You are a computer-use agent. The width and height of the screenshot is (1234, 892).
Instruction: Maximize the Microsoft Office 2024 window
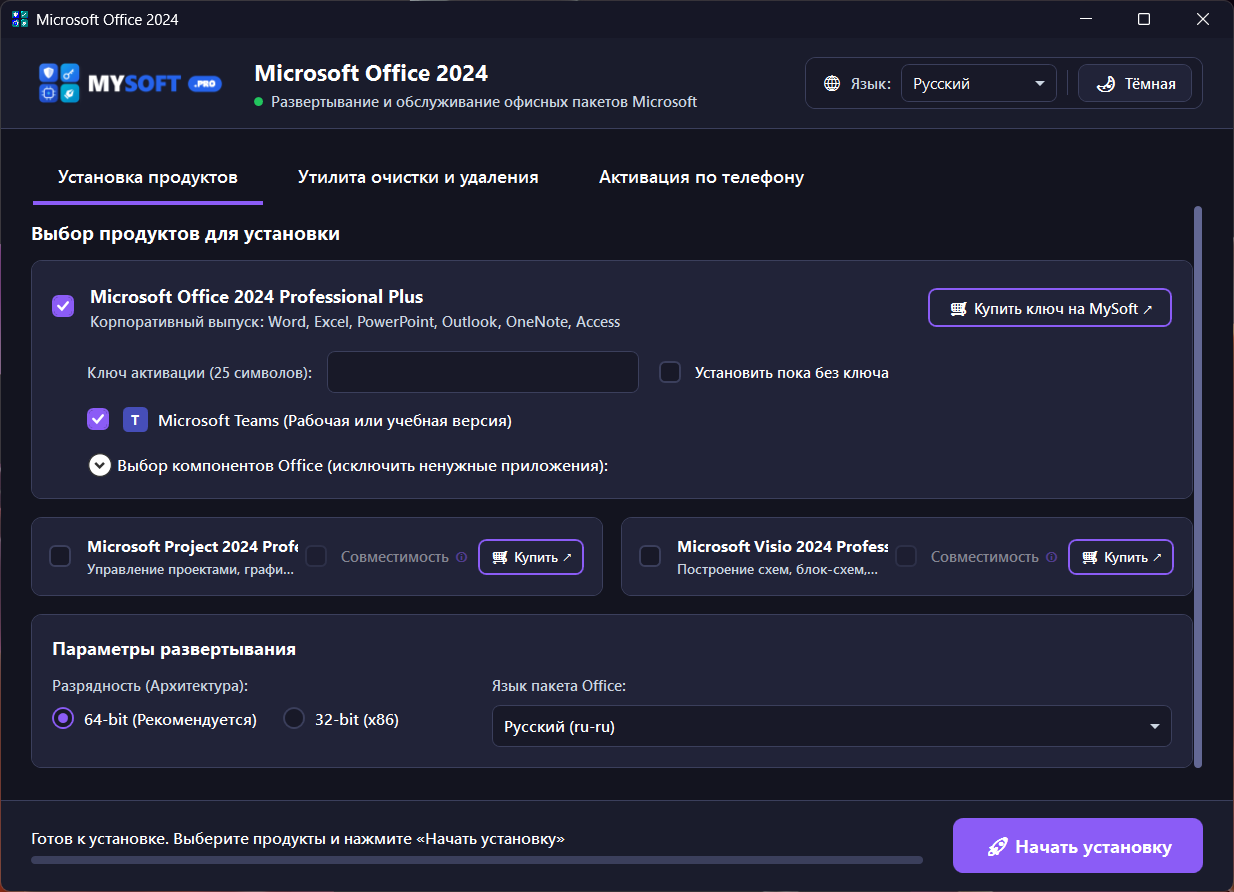coord(1144,19)
